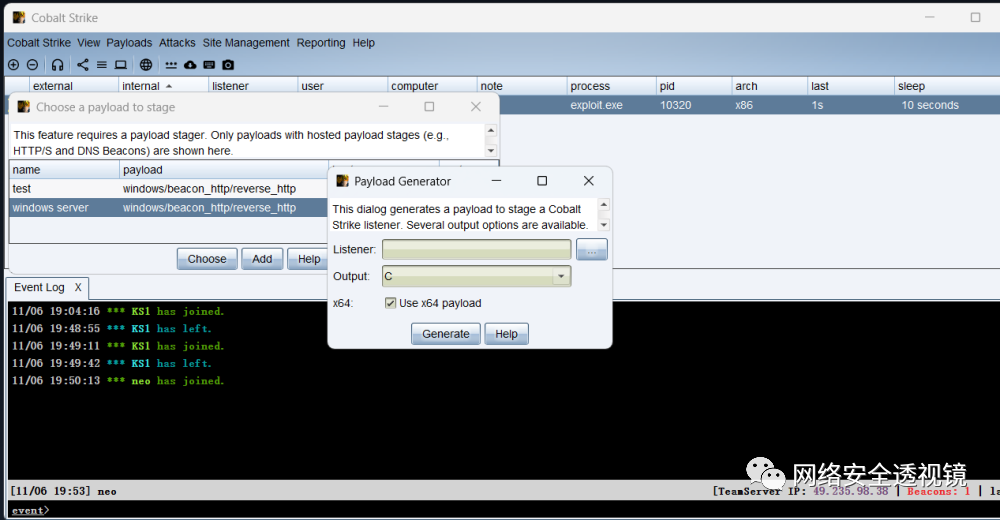
Task: Switch to pivot graph view icon
Action: [83, 64]
